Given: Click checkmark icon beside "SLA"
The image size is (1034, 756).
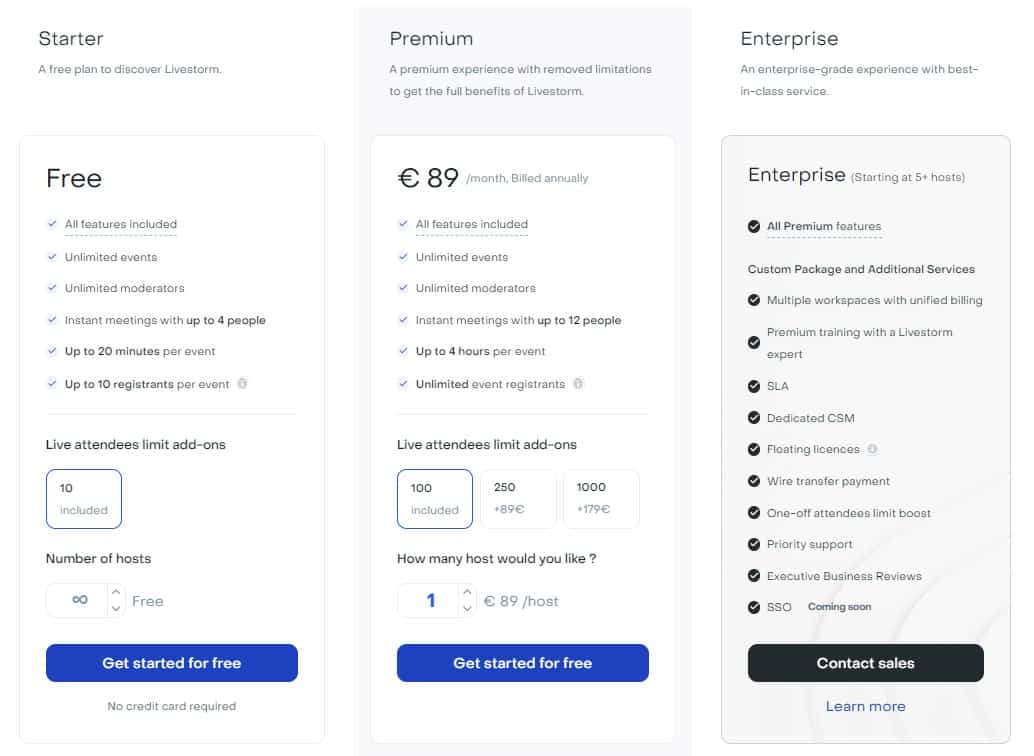Looking at the screenshot, I should click(x=754, y=386).
